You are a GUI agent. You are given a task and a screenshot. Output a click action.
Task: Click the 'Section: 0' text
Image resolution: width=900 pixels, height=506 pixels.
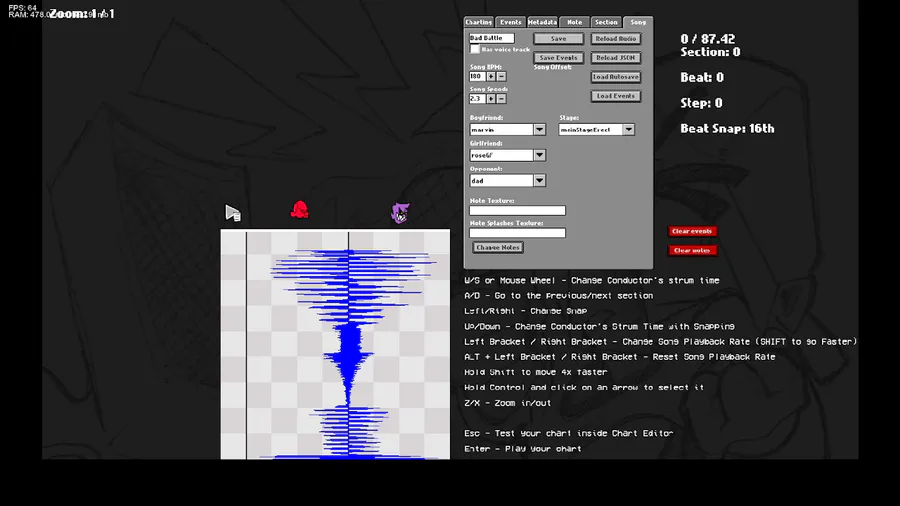click(710, 52)
